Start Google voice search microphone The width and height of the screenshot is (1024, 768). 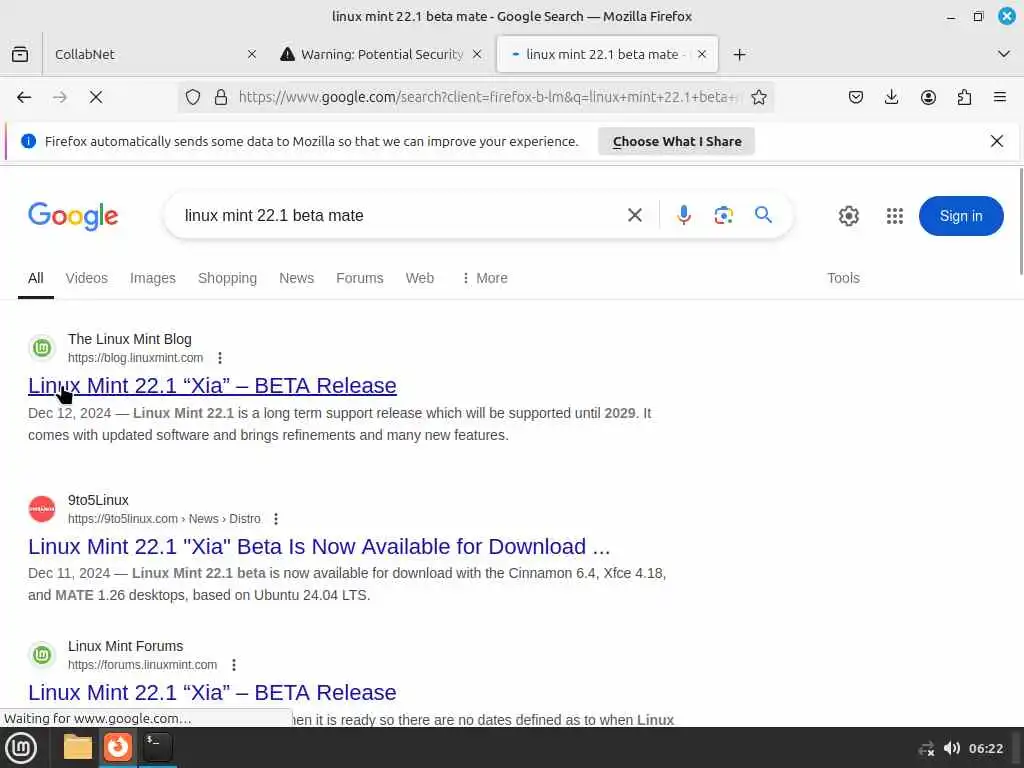pos(684,215)
